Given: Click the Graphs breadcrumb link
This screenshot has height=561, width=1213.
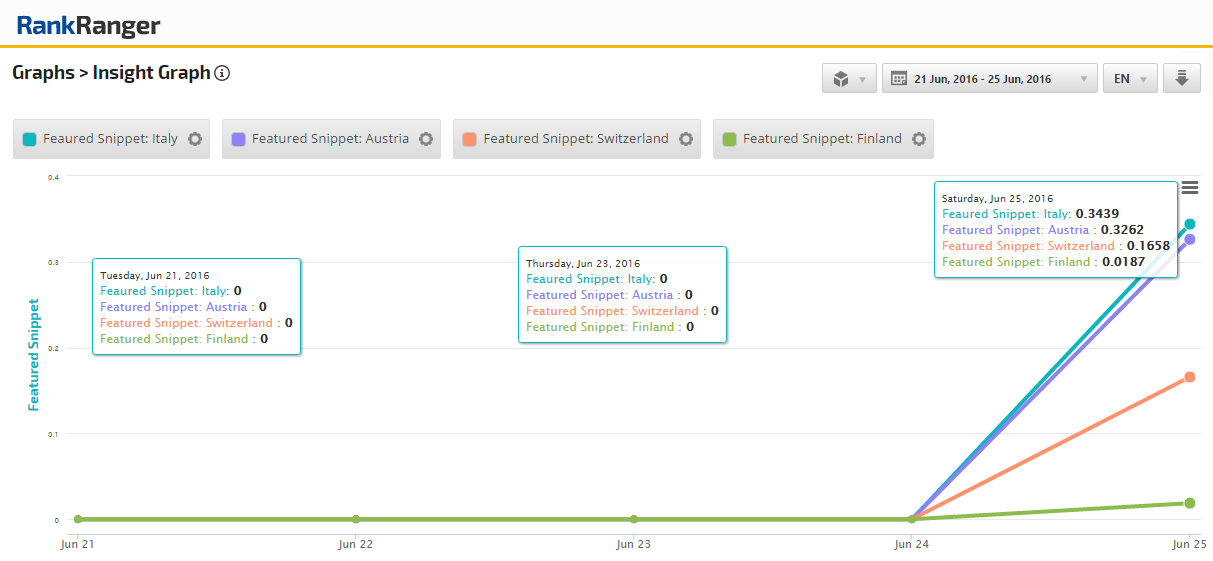Looking at the screenshot, I should [43, 73].
